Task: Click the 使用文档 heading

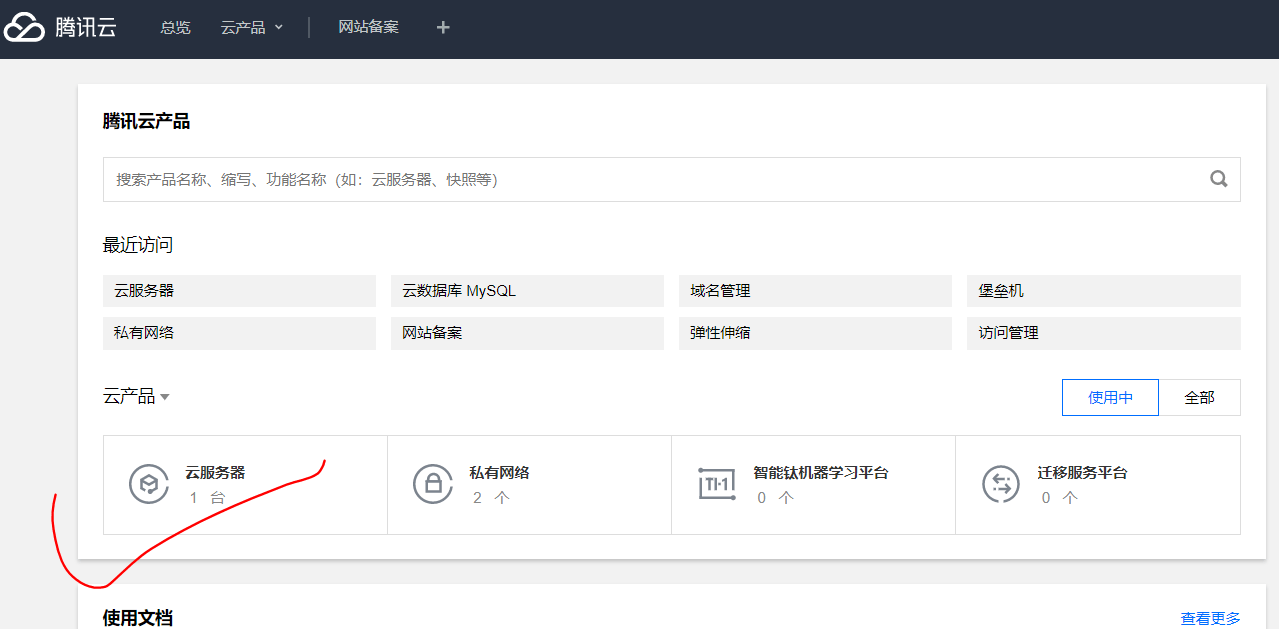Action: coord(138,618)
